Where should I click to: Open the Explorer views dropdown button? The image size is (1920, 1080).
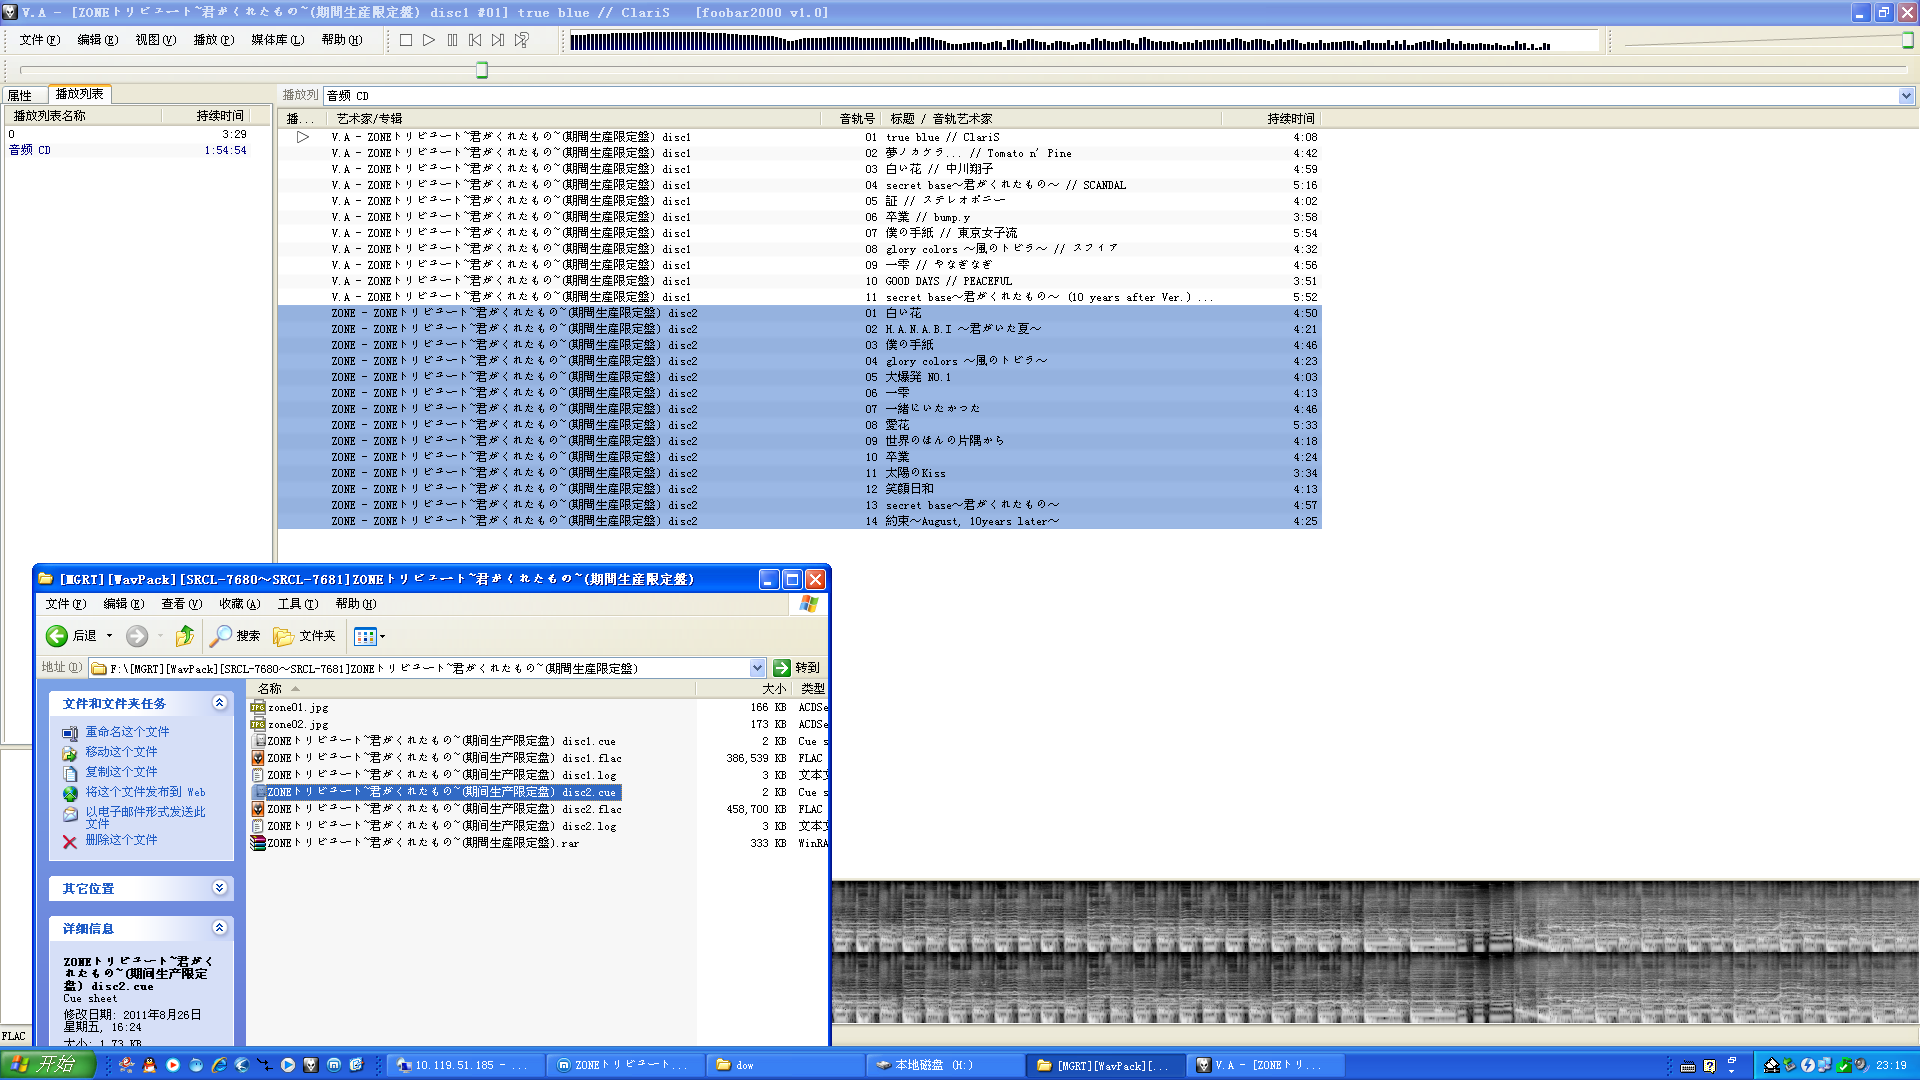click(369, 636)
